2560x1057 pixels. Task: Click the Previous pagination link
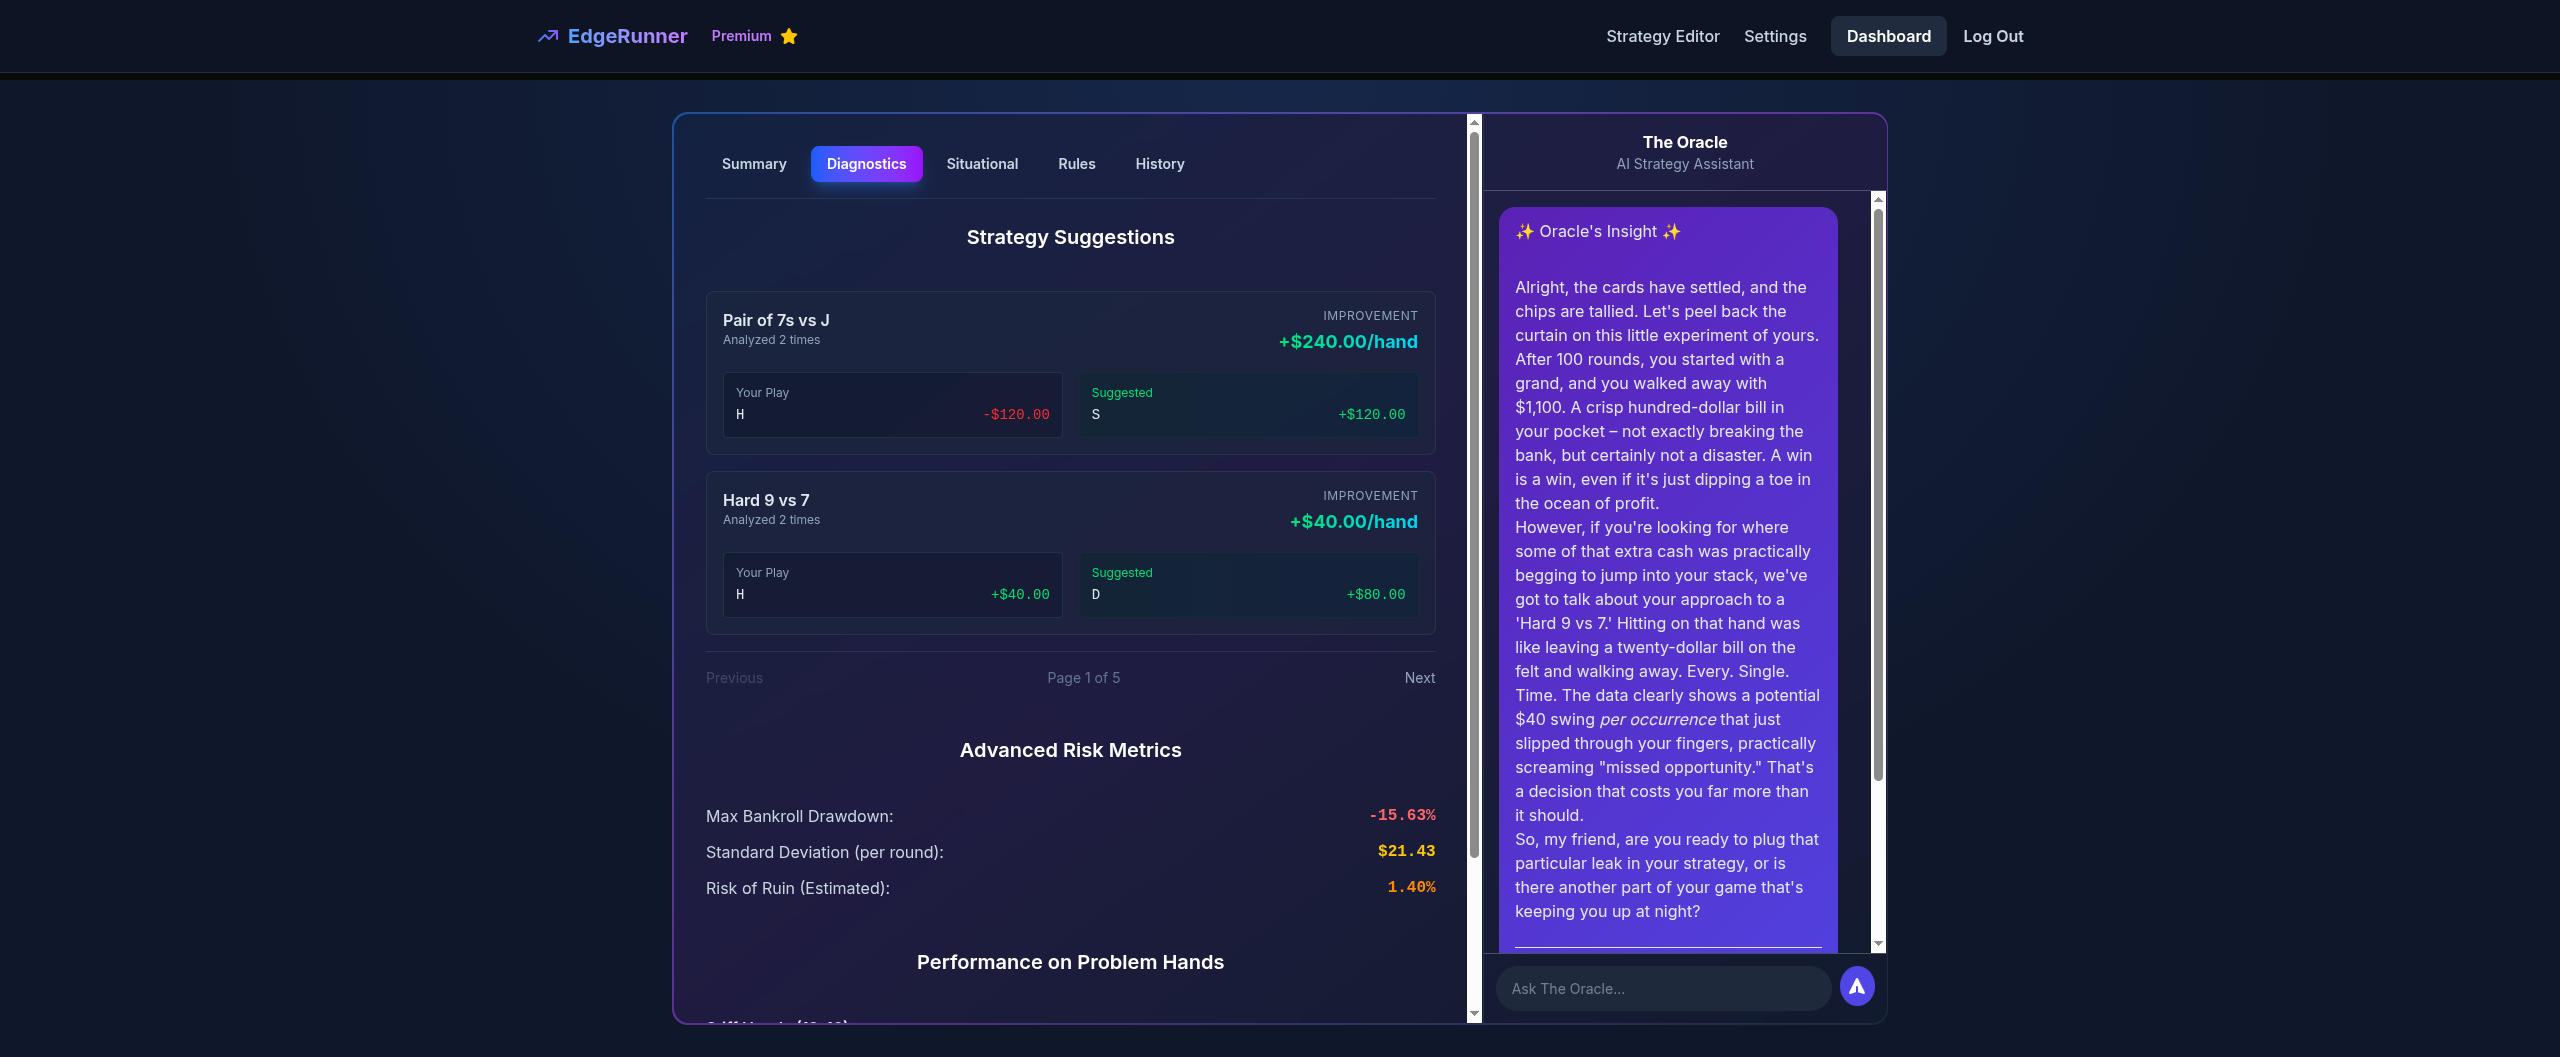point(734,677)
